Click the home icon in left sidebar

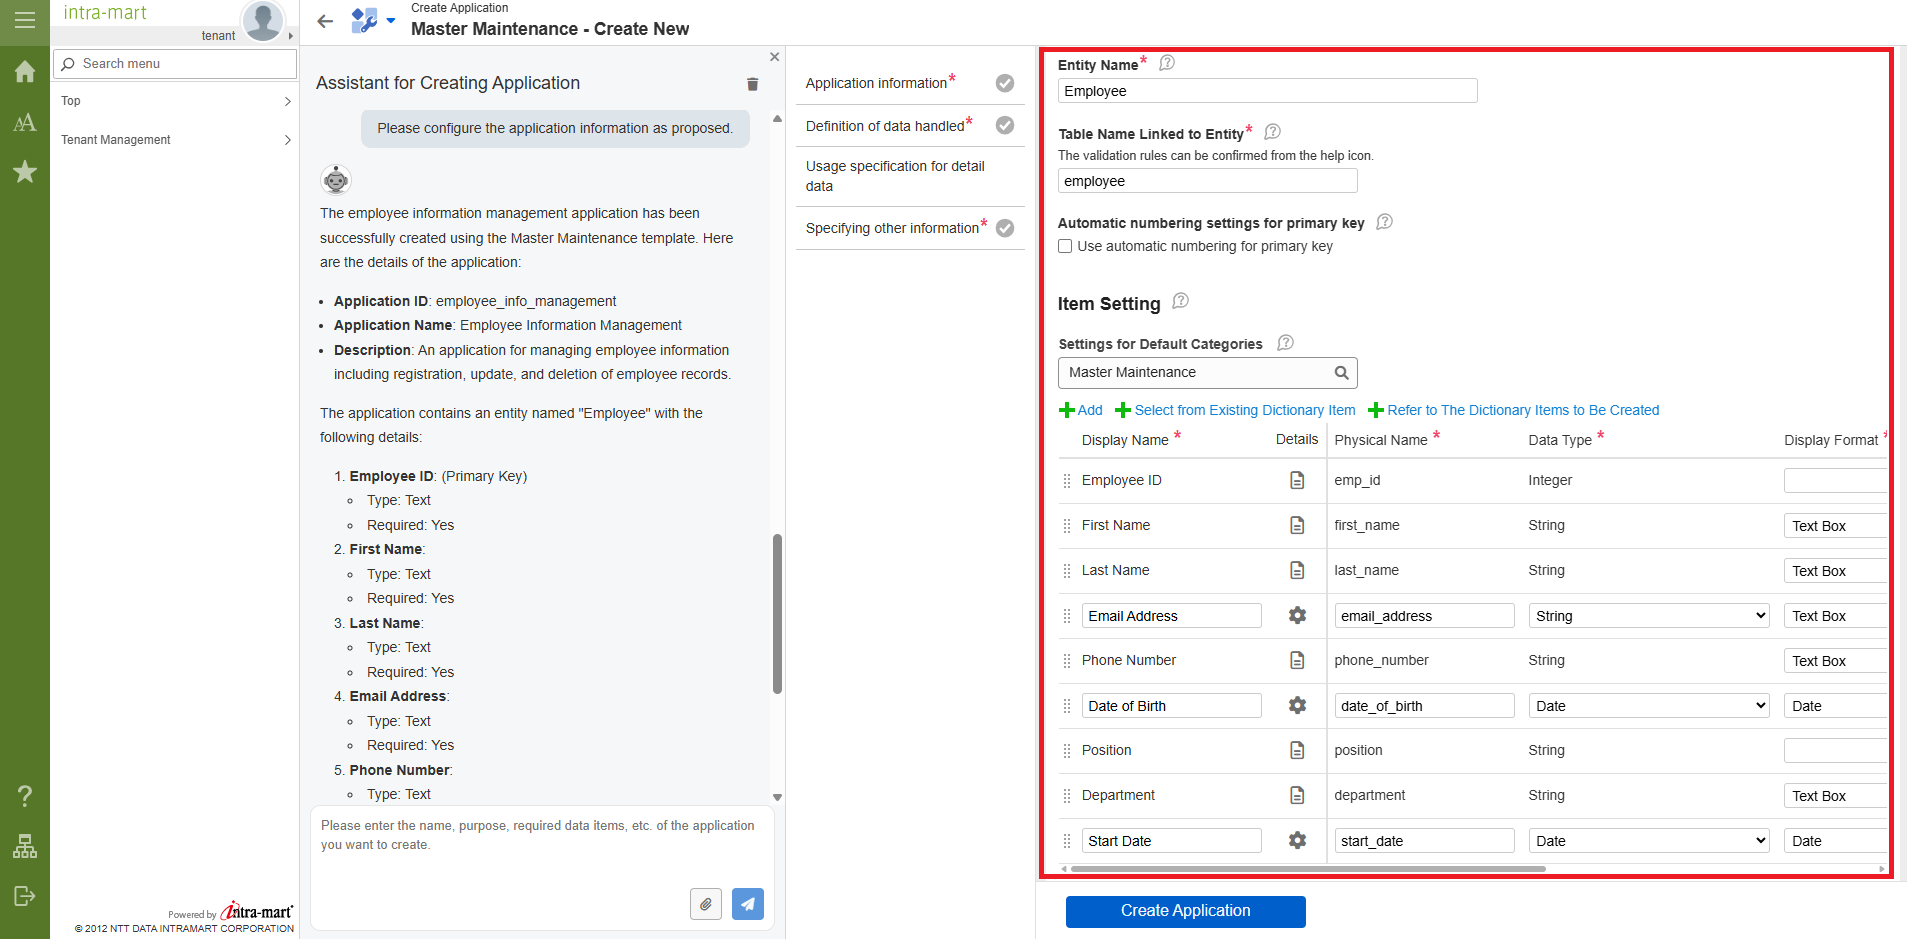[x=25, y=72]
